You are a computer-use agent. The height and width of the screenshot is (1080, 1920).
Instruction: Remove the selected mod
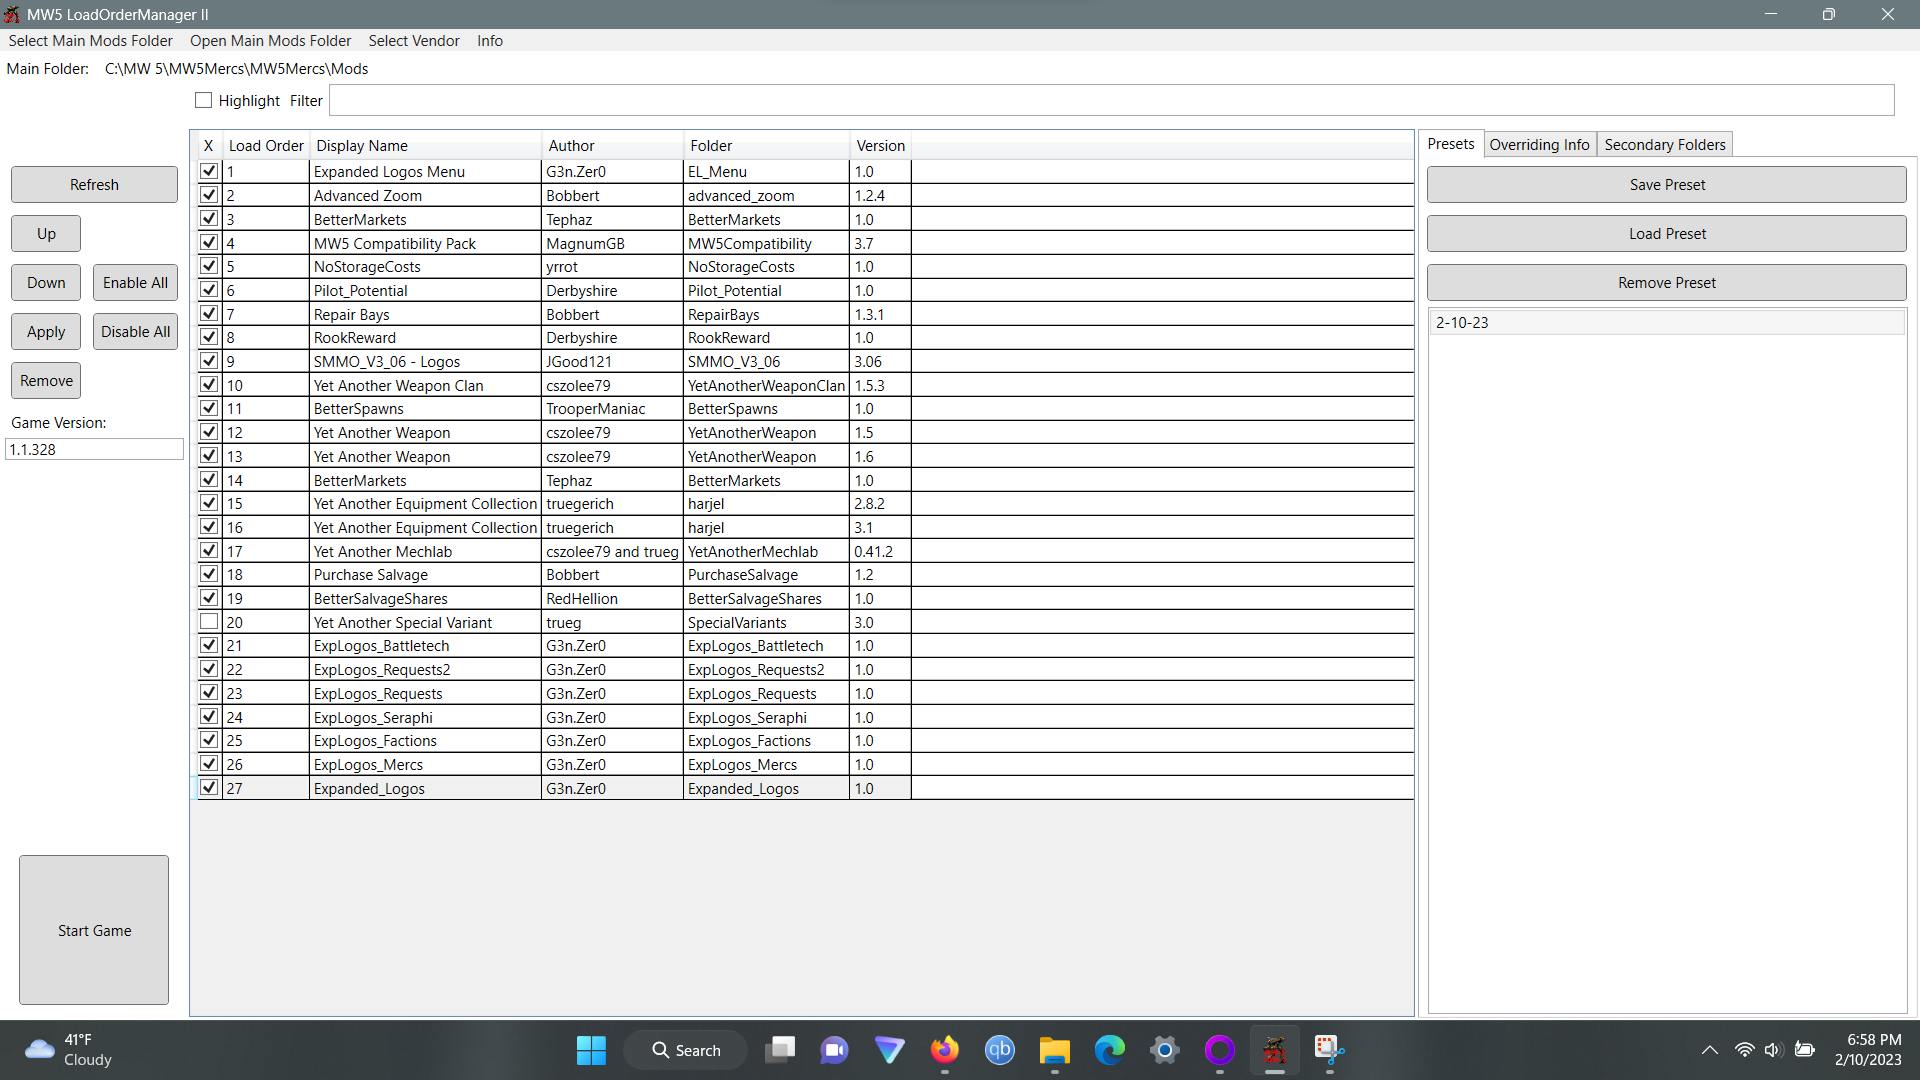click(46, 381)
